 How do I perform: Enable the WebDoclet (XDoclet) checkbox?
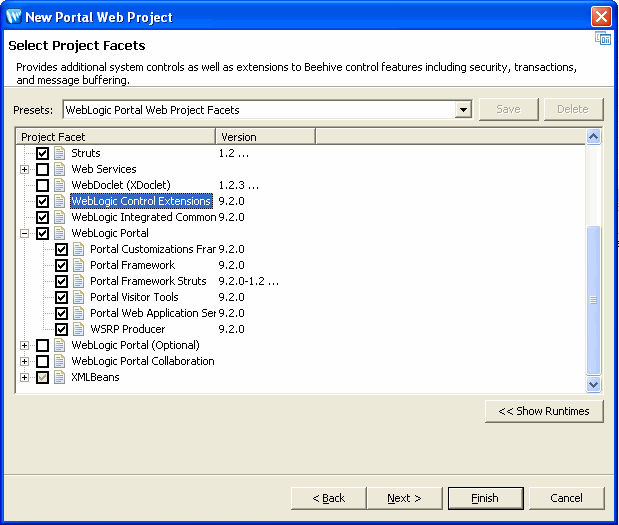(x=42, y=185)
